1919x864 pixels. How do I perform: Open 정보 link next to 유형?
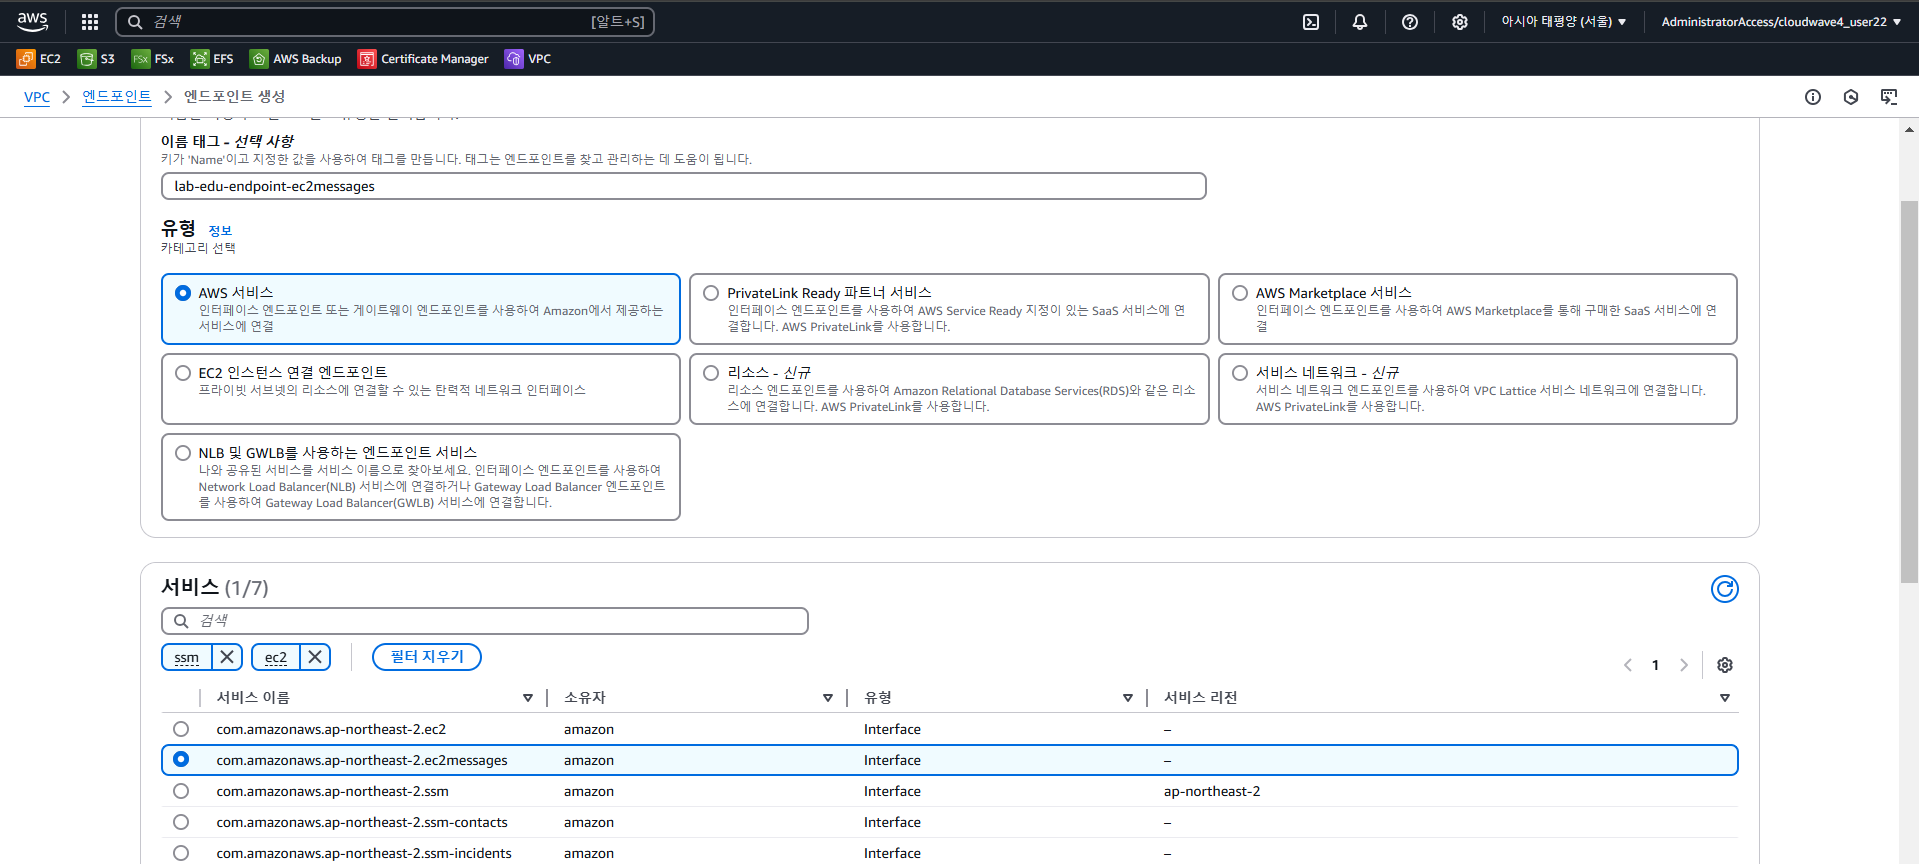pyautogui.click(x=220, y=231)
